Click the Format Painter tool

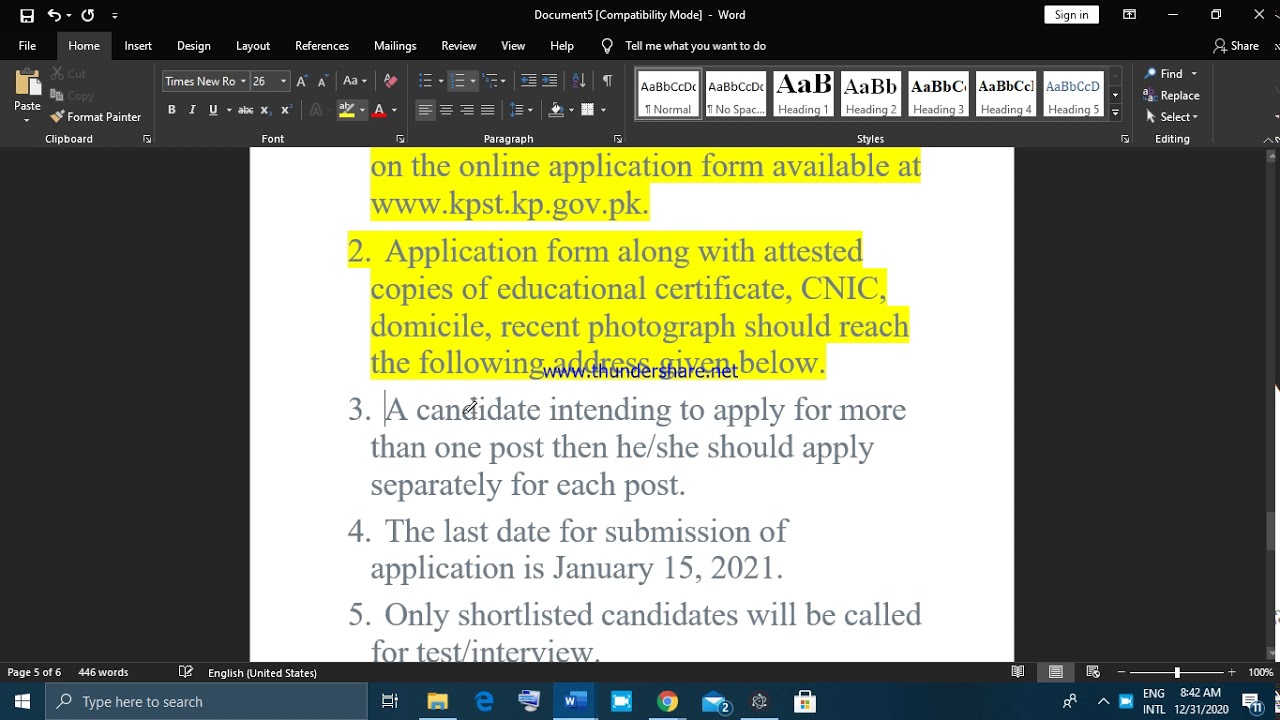pyautogui.click(x=96, y=117)
